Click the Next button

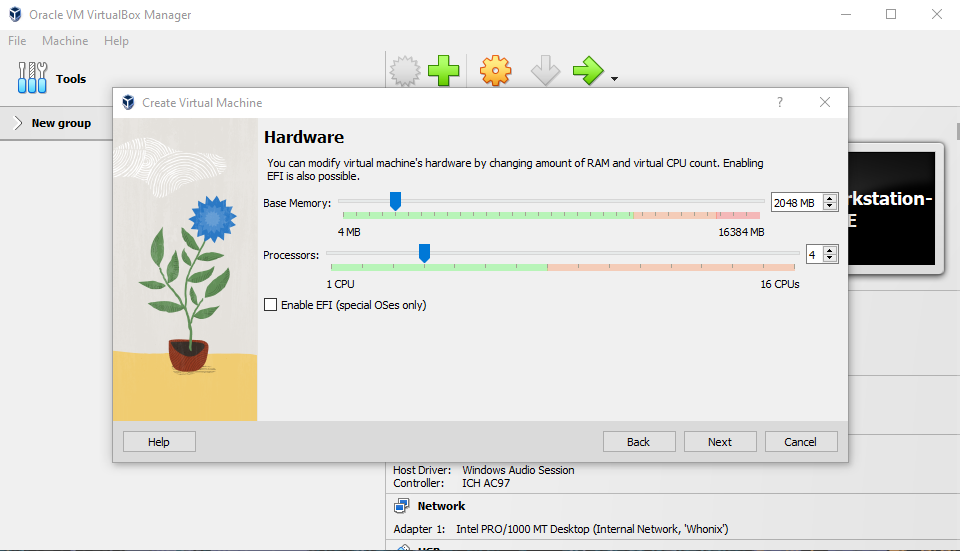click(720, 442)
